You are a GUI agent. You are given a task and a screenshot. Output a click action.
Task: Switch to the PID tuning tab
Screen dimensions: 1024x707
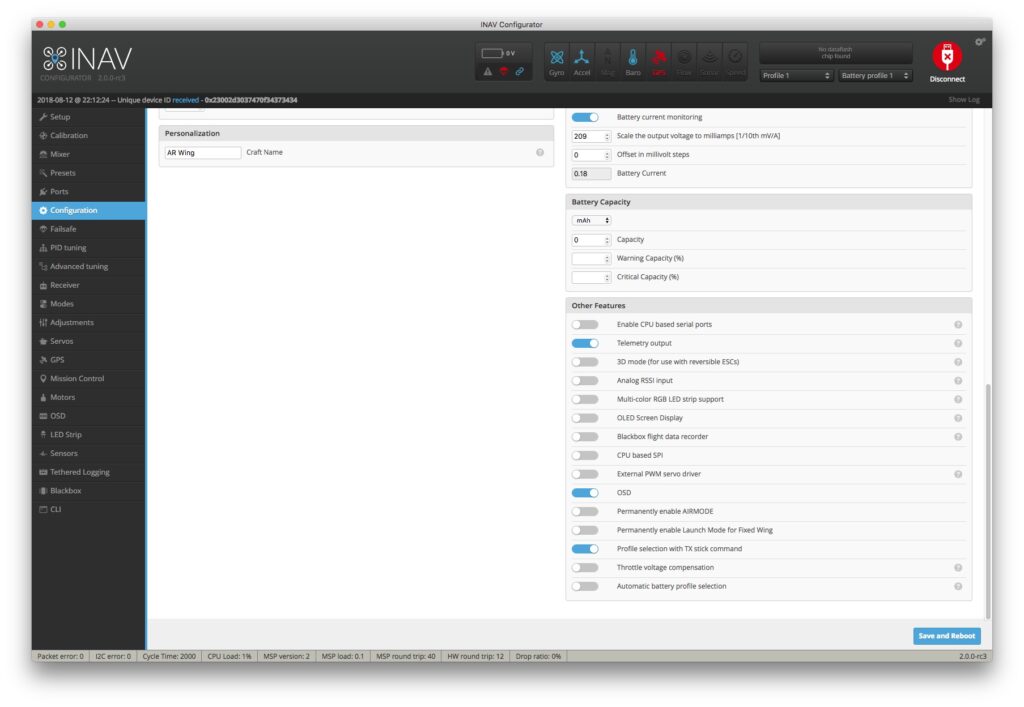click(68, 248)
